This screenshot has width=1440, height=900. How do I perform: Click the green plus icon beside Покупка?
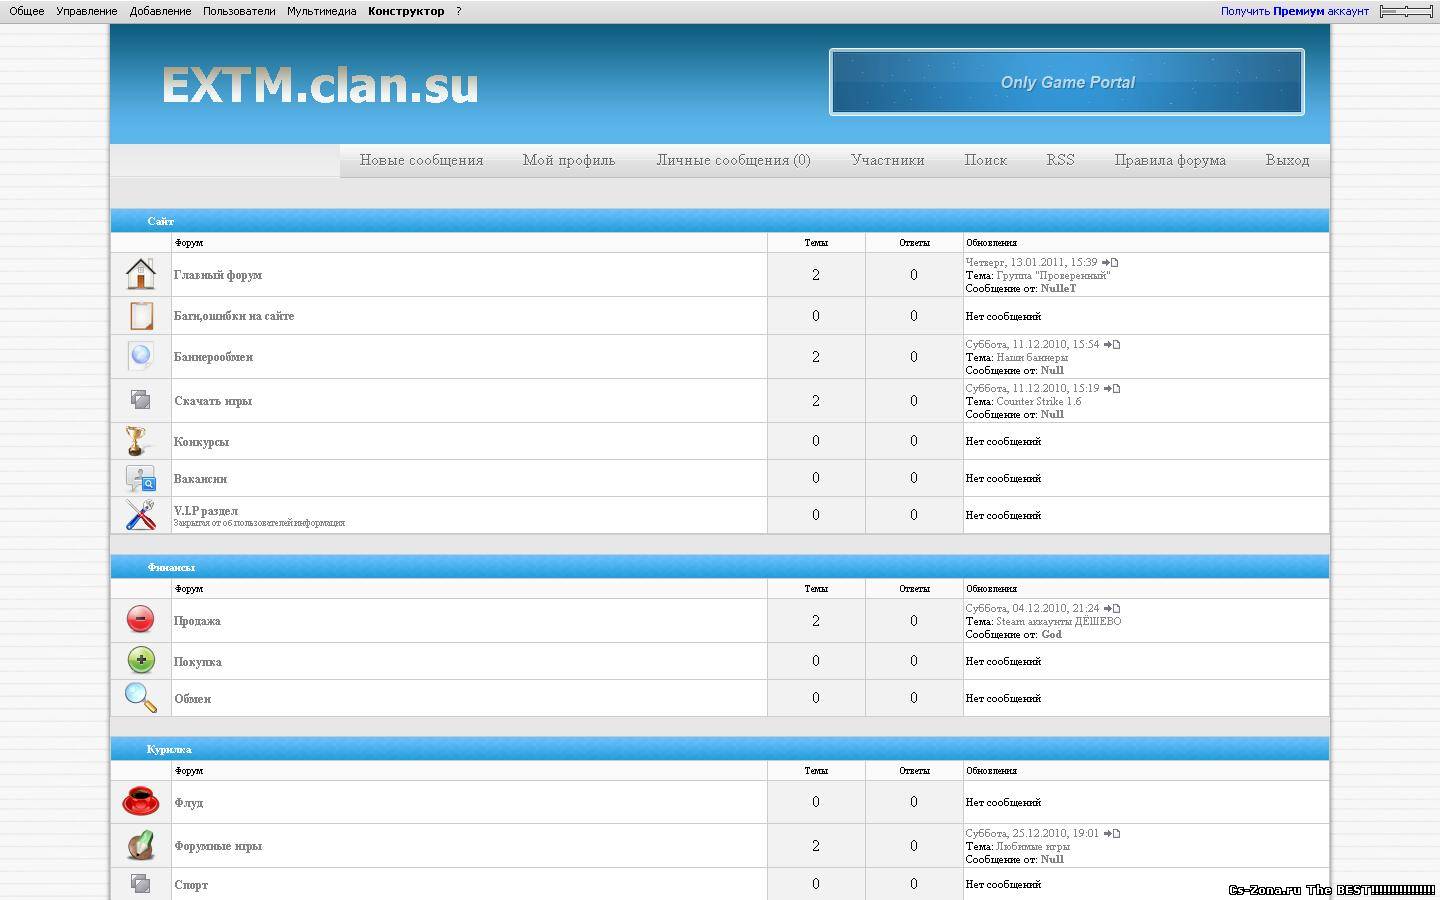click(x=141, y=660)
